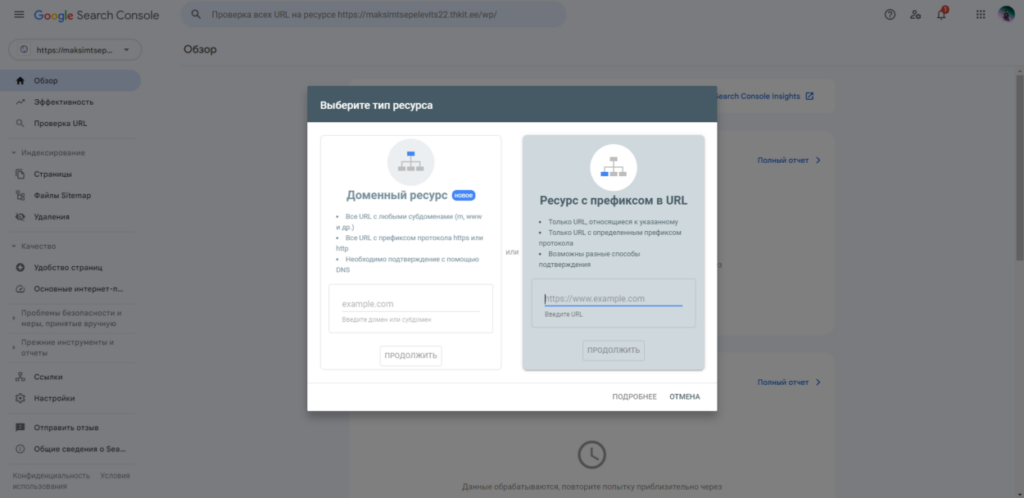1024x498 pixels.
Task: Click the Ресурс с префиксом в URL heading
Action: tap(613, 200)
